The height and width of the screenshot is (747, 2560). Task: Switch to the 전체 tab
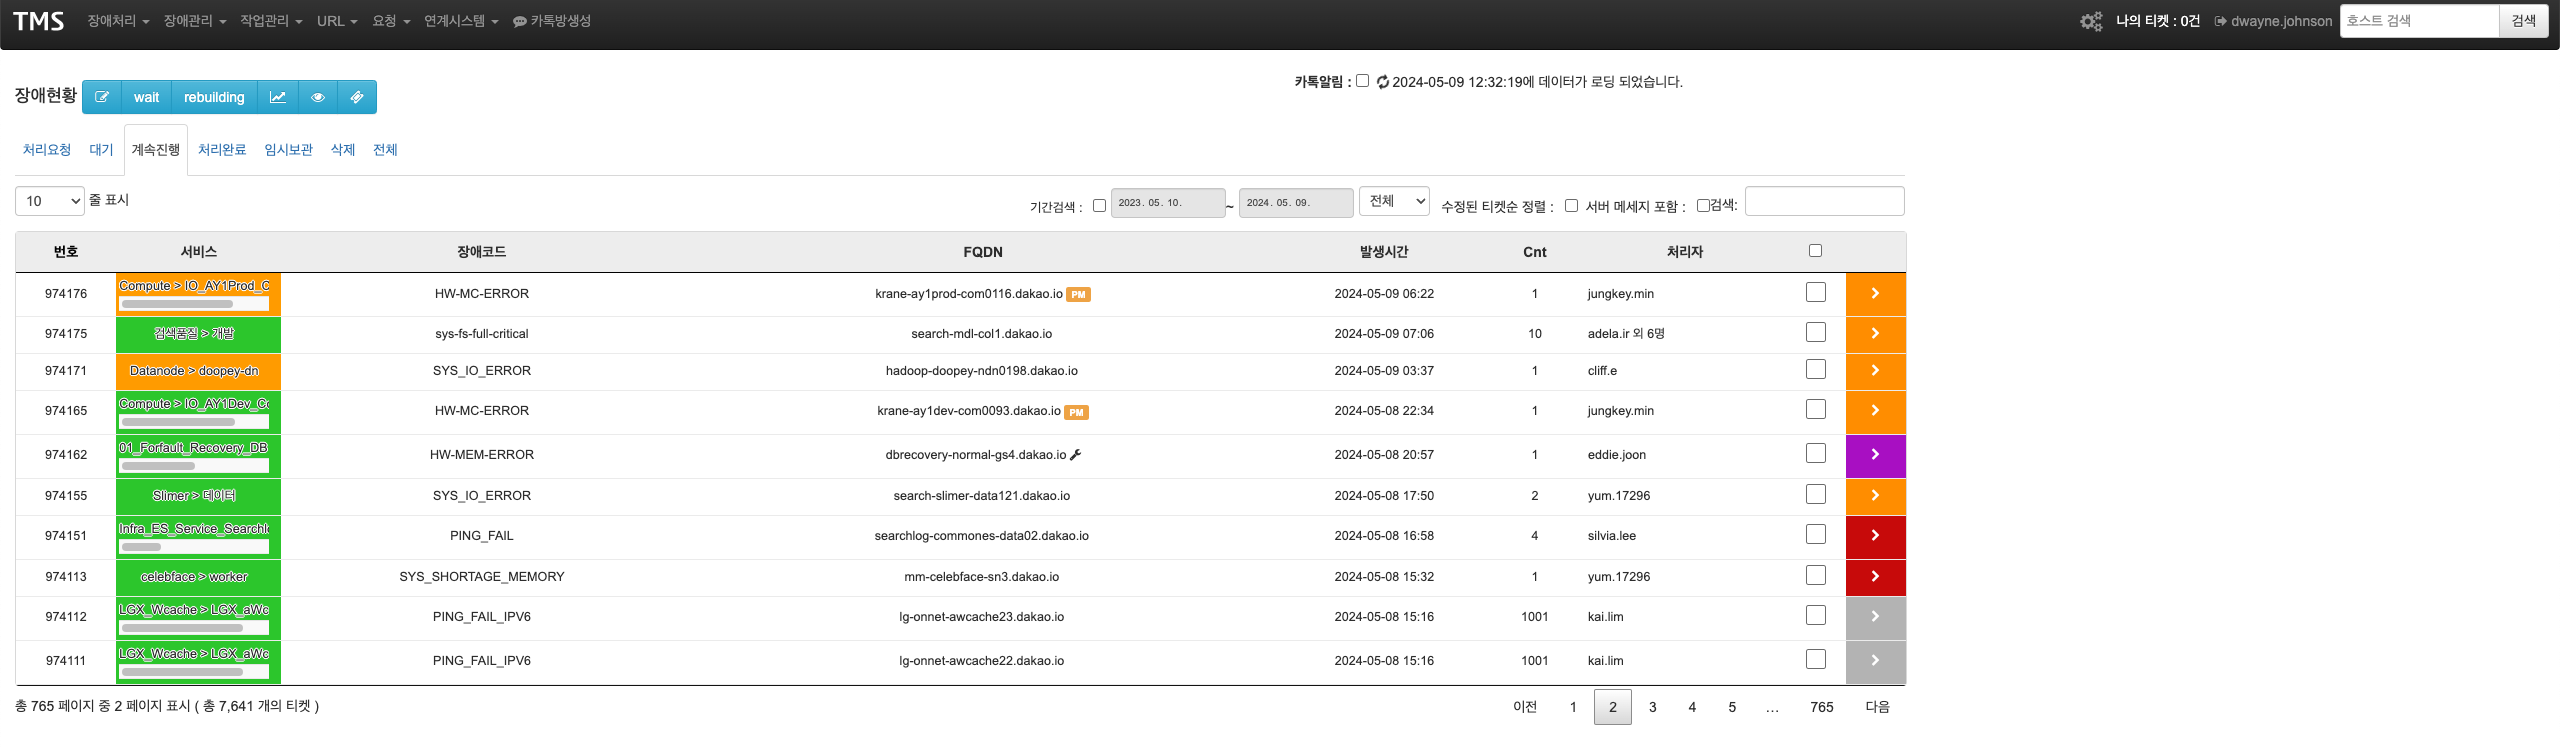pyautogui.click(x=385, y=150)
